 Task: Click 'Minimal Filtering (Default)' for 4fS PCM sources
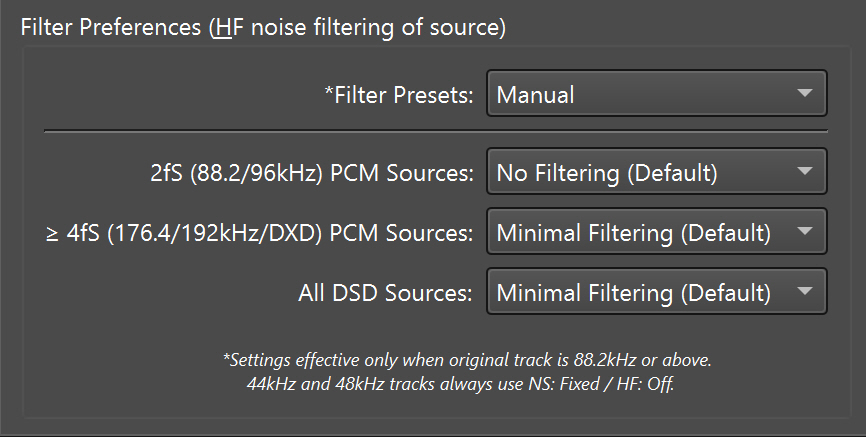(634, 233)
